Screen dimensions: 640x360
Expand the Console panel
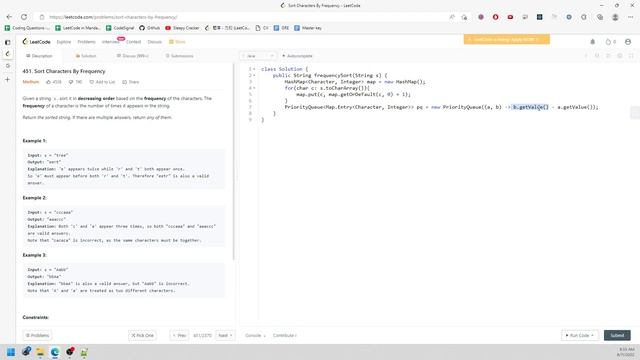[255, 336]
